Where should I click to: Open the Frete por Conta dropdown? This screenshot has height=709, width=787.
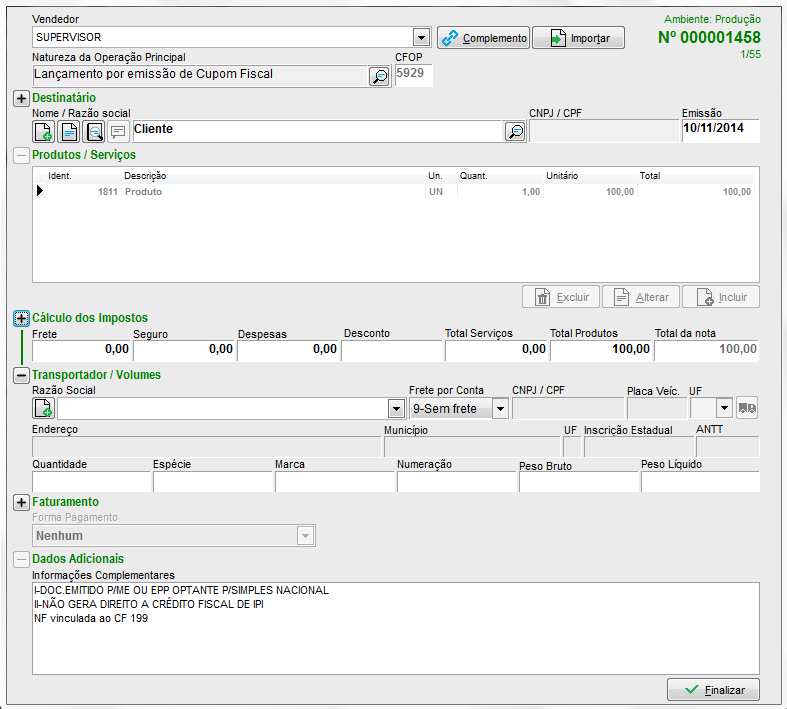[x=499, y=409]
